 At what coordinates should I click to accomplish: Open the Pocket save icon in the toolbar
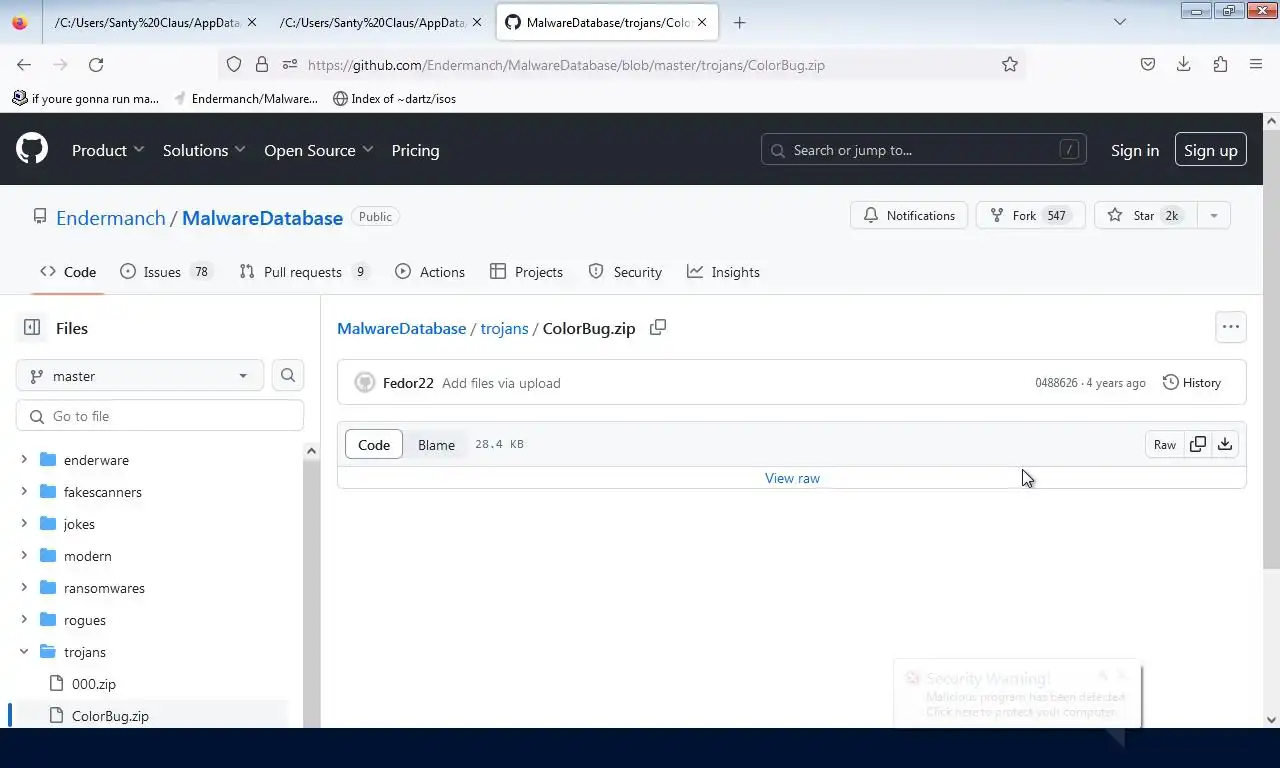click(x=1148, y=64)
